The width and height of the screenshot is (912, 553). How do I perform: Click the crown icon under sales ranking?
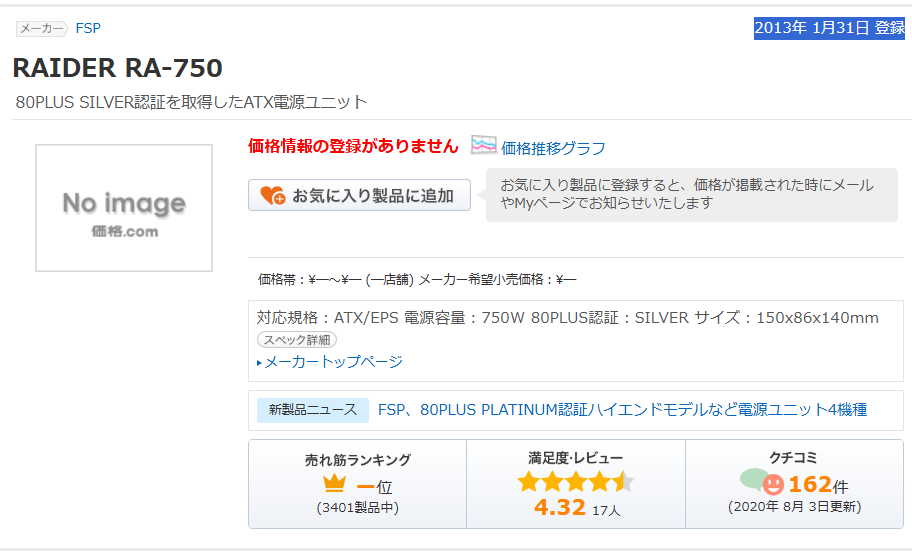coord(334,485)
